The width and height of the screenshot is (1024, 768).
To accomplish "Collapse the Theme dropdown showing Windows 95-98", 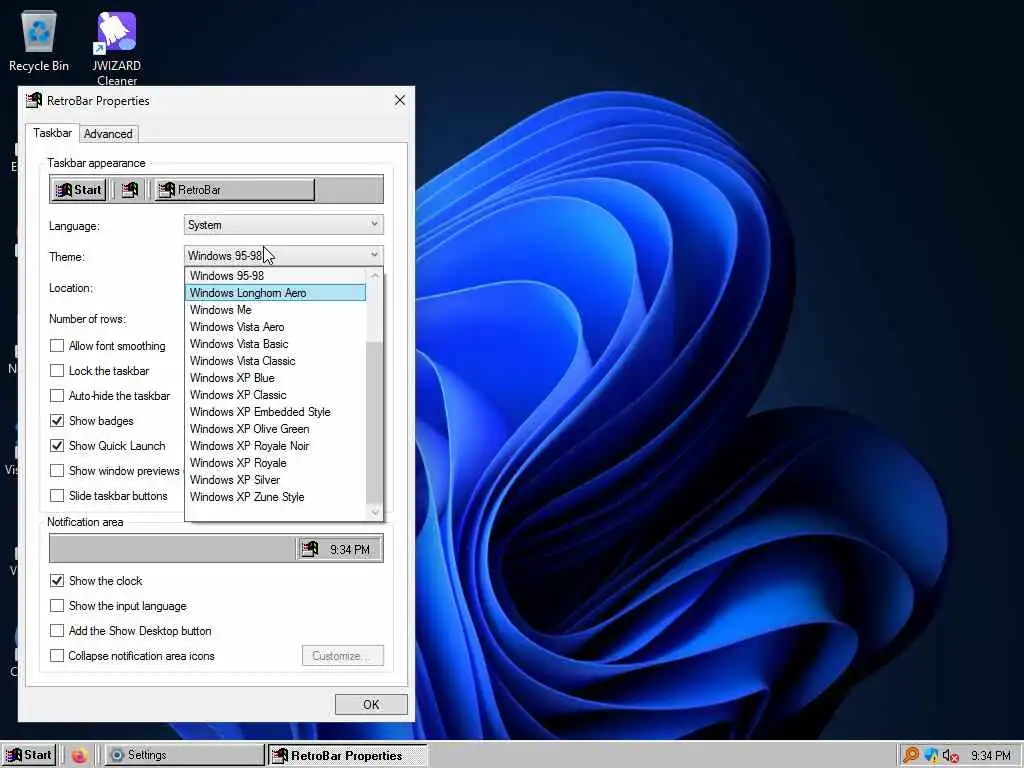I will (283, 255).
